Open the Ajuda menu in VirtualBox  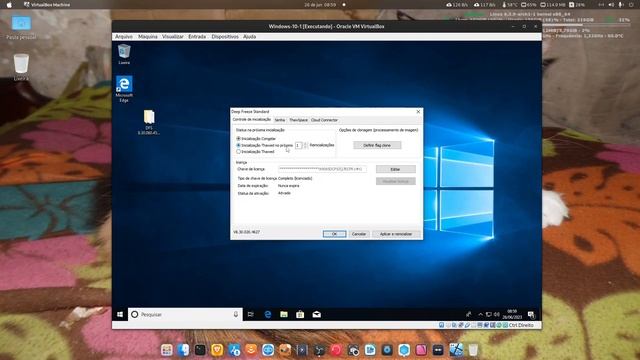click(249, 37)
